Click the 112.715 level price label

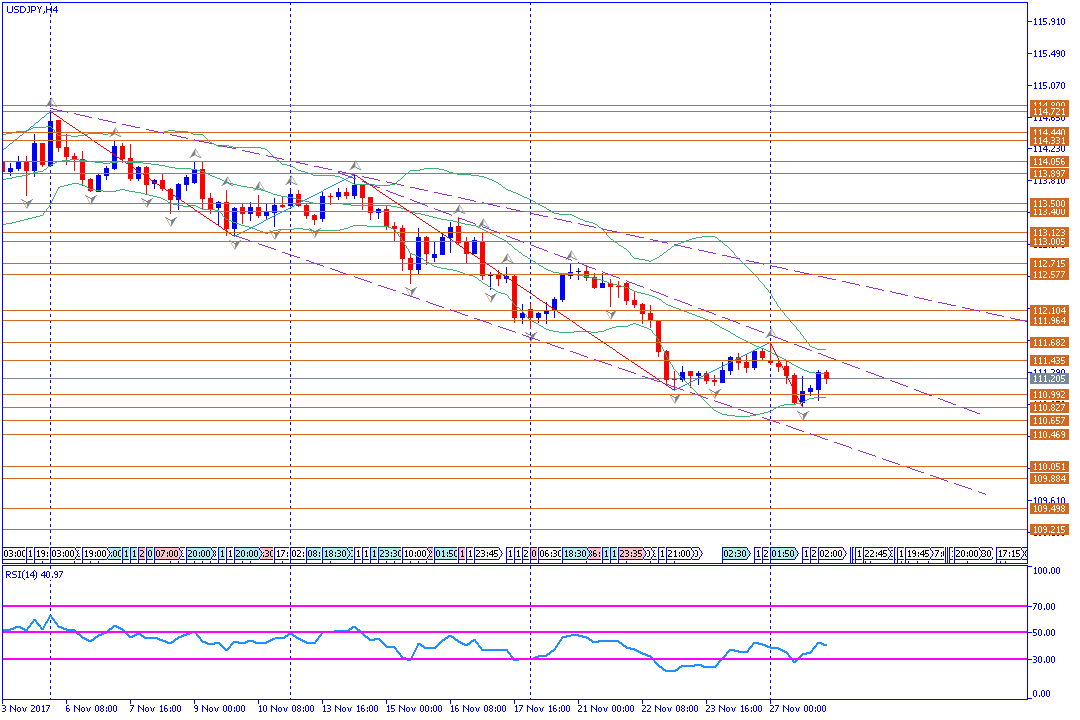click(x=1048, y=264)
